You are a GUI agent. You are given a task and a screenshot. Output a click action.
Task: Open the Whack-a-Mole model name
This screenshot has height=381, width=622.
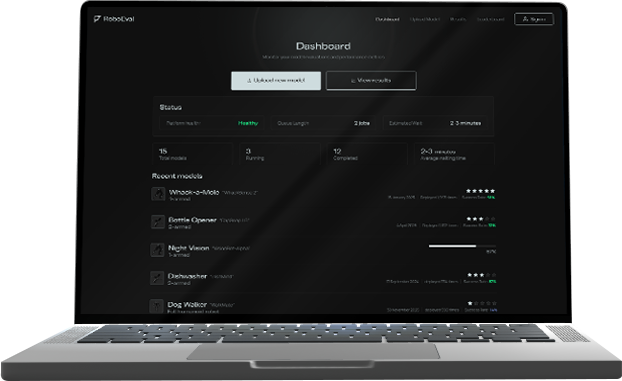[x=194, y=192]
